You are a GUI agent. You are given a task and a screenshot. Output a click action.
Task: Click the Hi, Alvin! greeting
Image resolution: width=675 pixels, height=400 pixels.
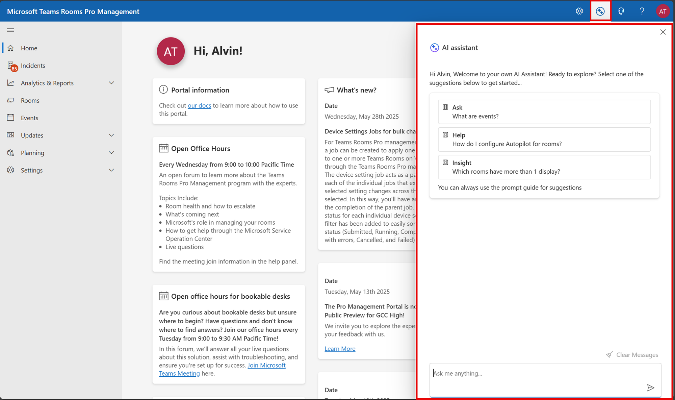click(218, 51)
